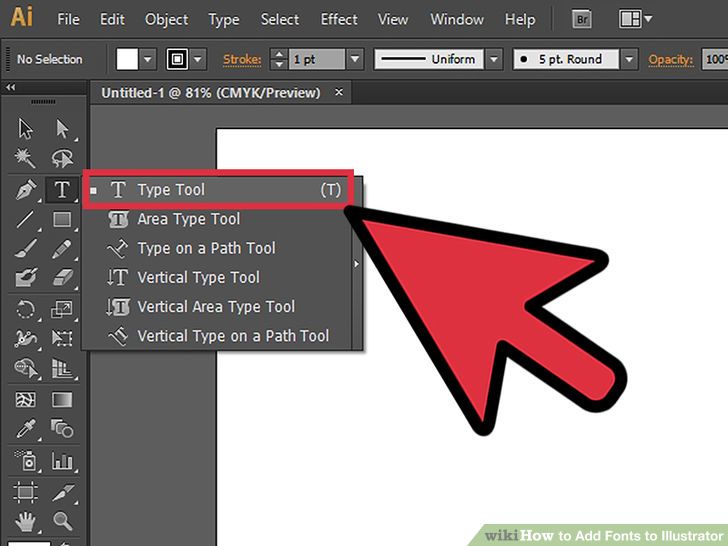This screenshot has width=728, height=546.
Task: Open the Object menu
Action: pos(166,20)
